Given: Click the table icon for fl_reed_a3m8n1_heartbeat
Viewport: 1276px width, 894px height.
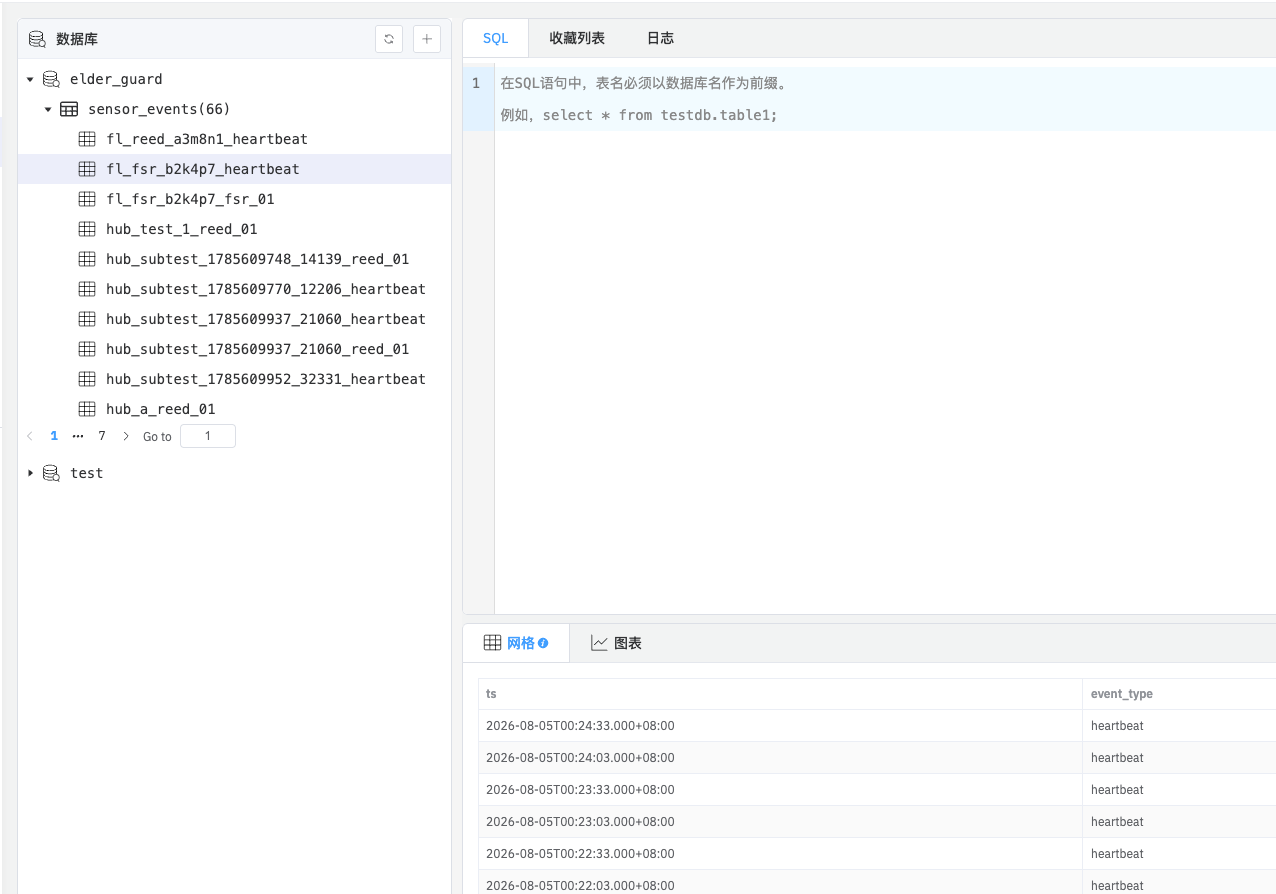Looking at the screenshot, I should tap(87, 139).
